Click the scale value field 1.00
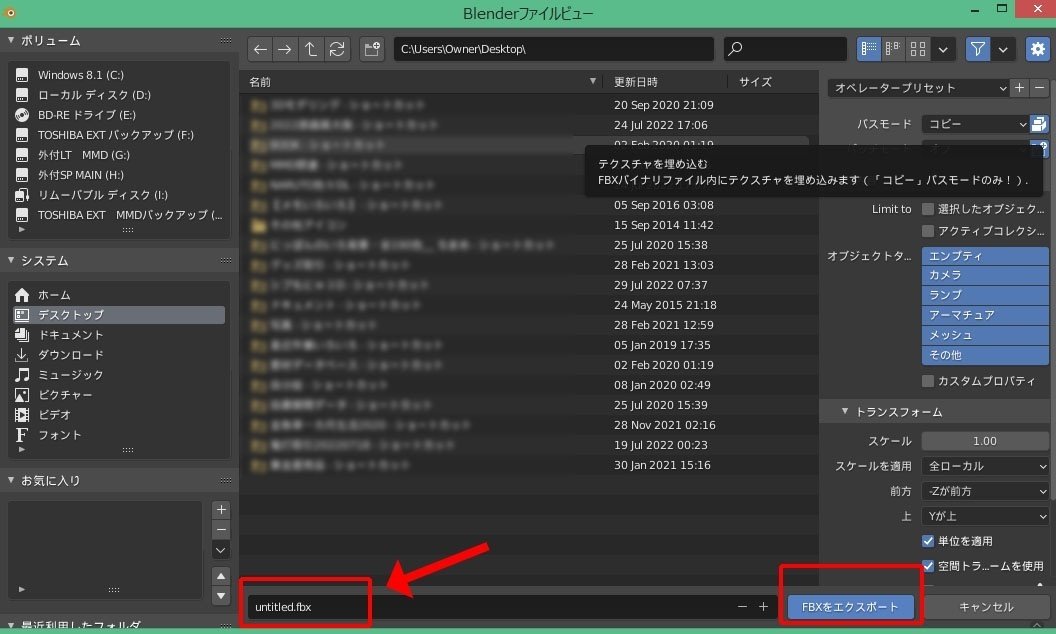 985,441
